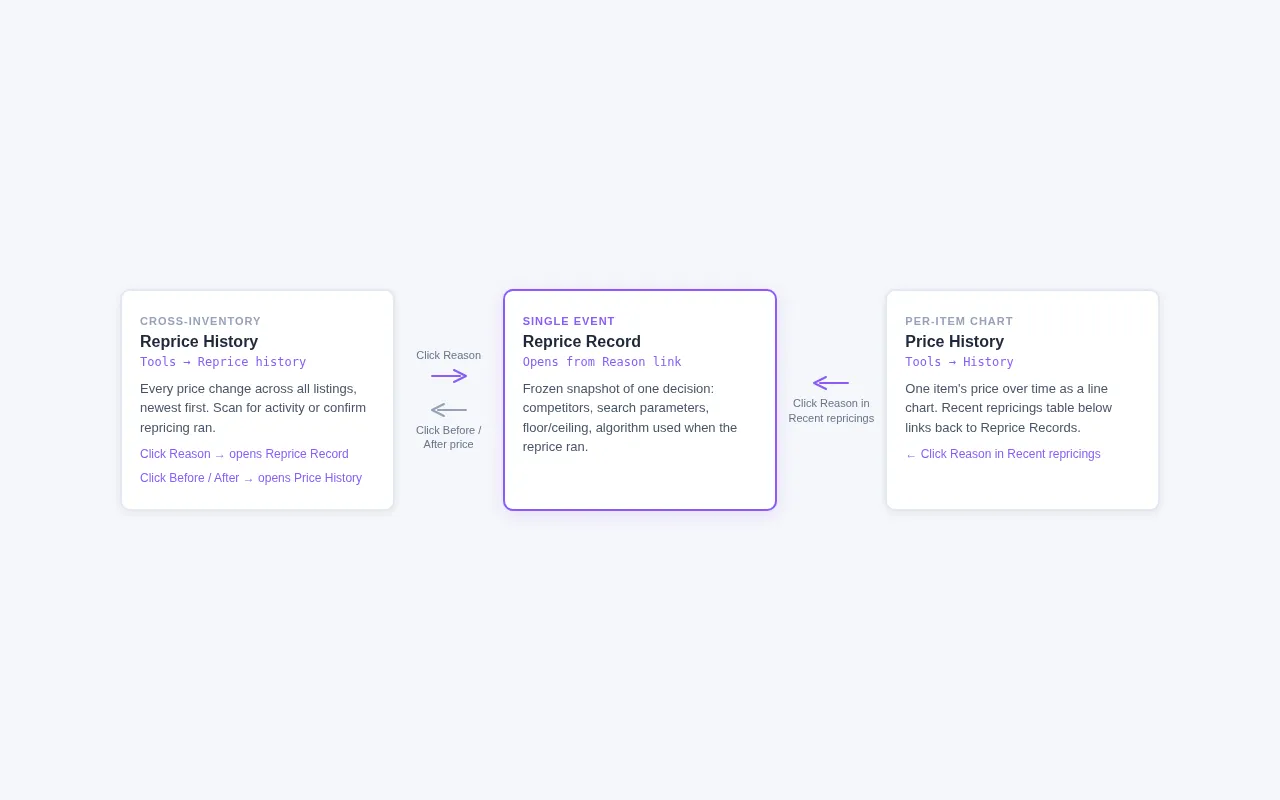This screenshot has width=1280, height=800.
Task: Click the Opens from Reason link subtitle
Action: coord(602,362)
